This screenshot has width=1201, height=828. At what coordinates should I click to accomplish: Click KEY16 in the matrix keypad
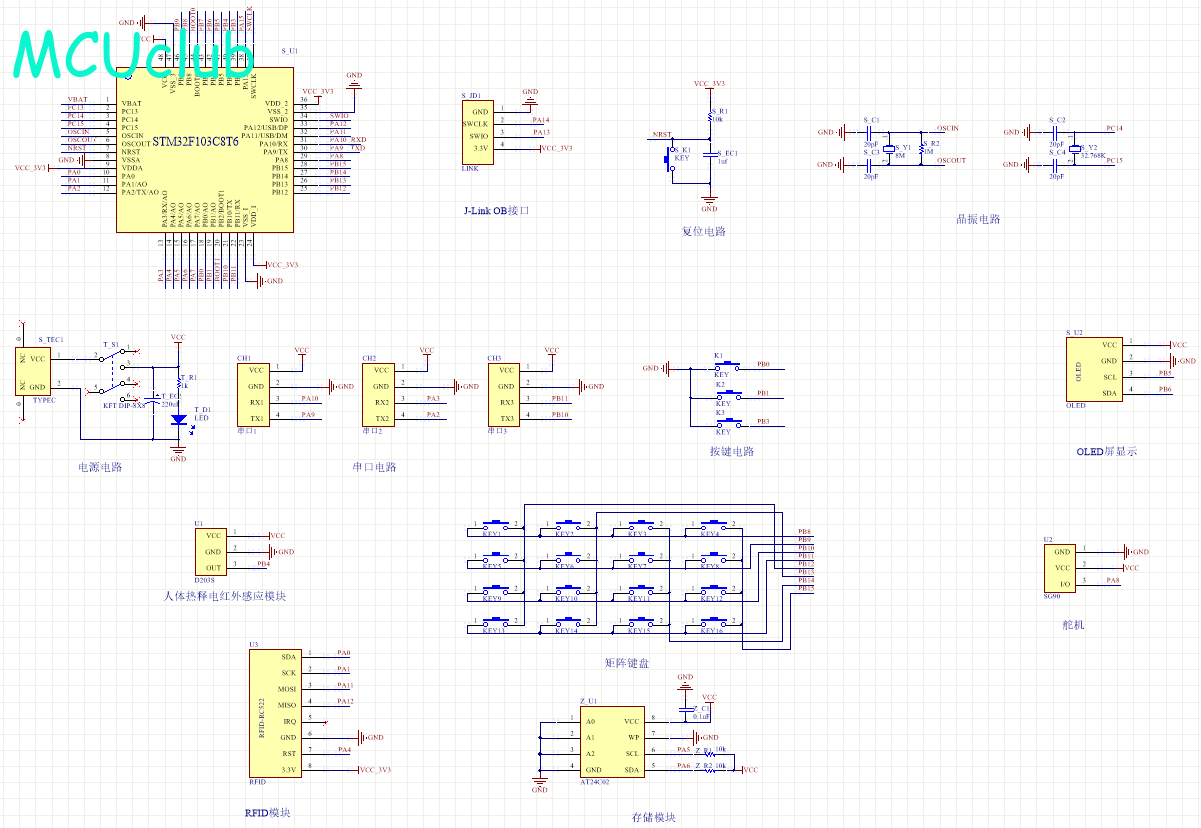click(x=713, y=623)
